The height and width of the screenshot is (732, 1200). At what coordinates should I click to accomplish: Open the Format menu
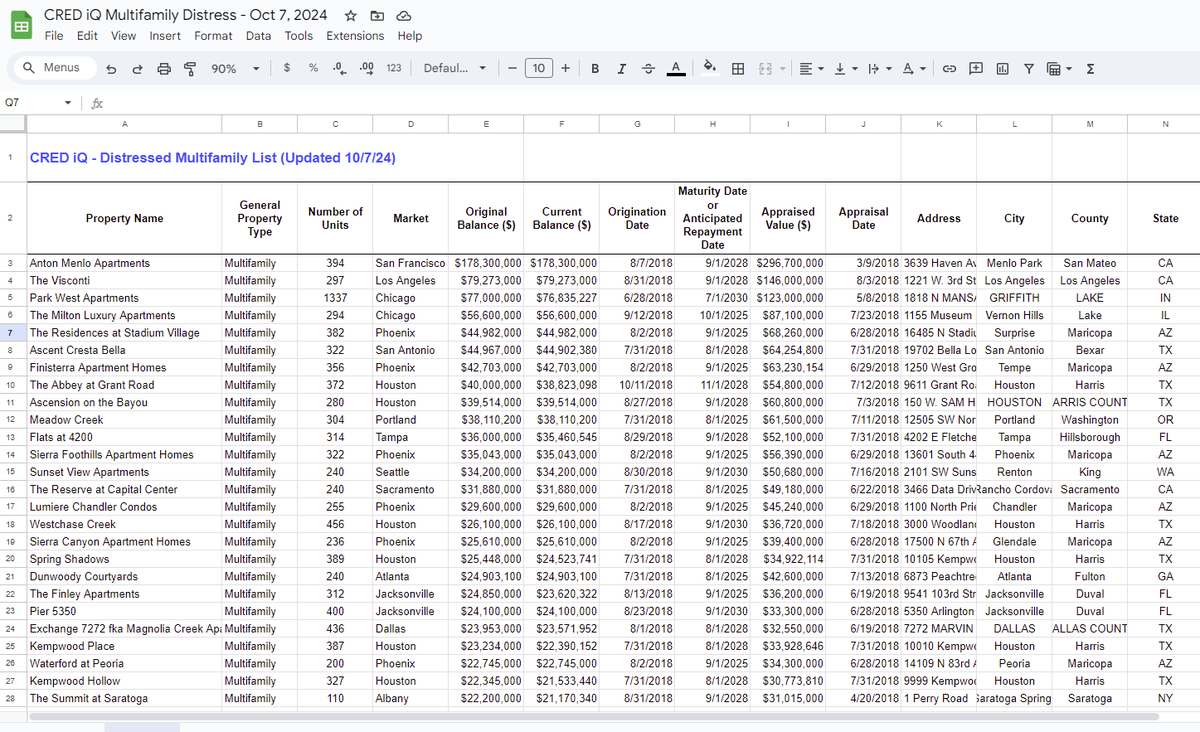pyautogui.click(x=213, y=36)
